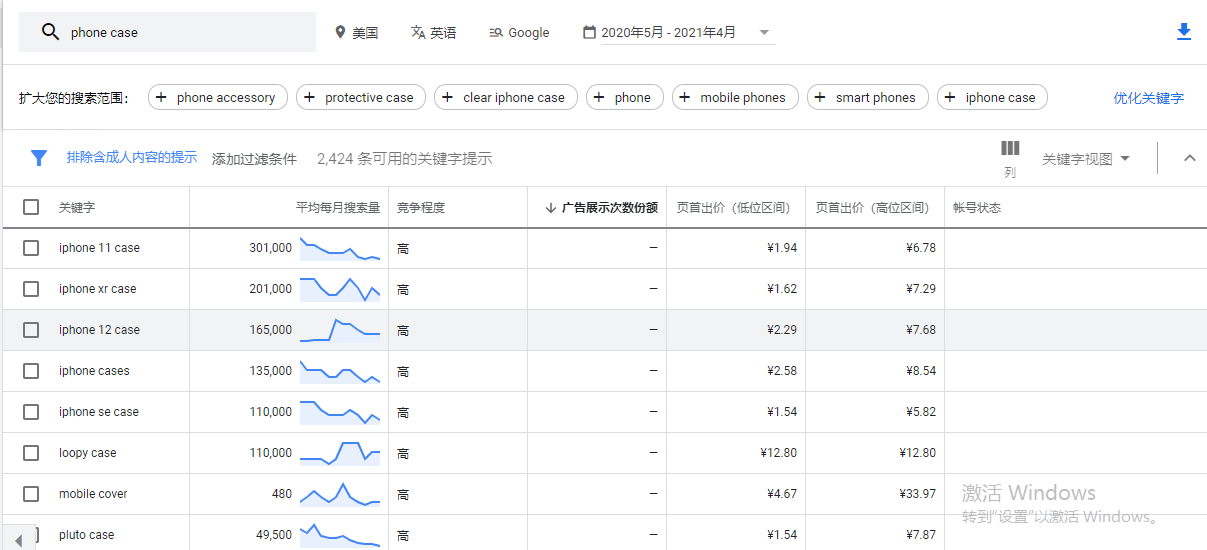Click the trend sparkline for iphone 11 case
This screenshot has height=550, width=1207.
coord(340,248)
